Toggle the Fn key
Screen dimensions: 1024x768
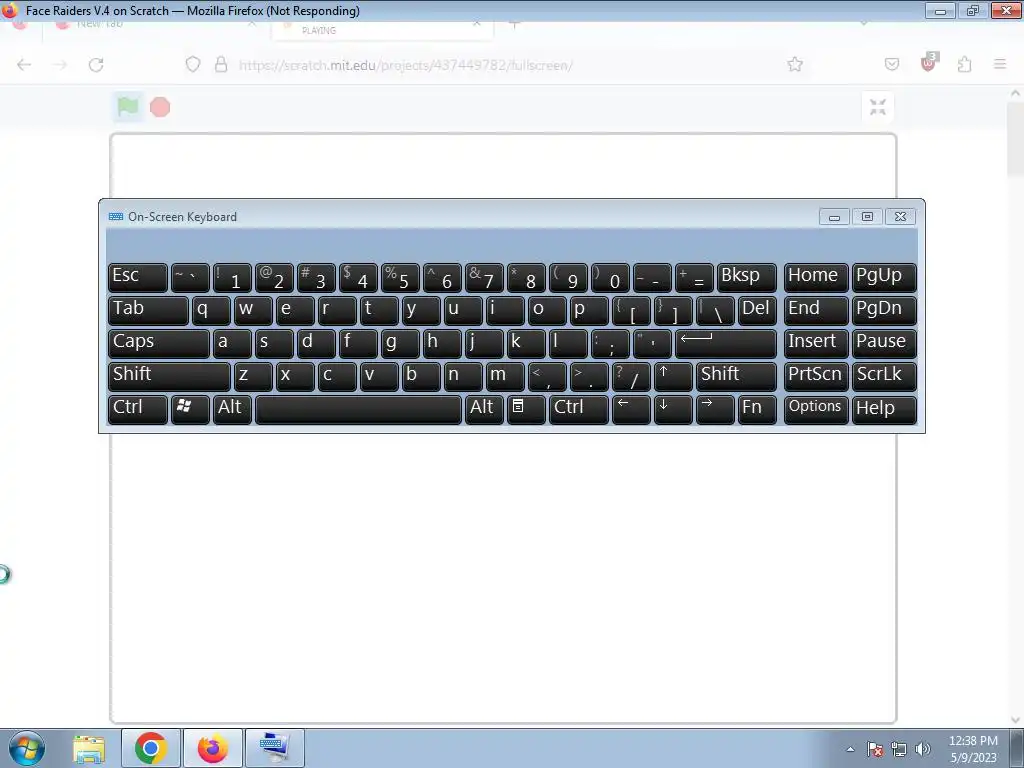pos(757,409)
